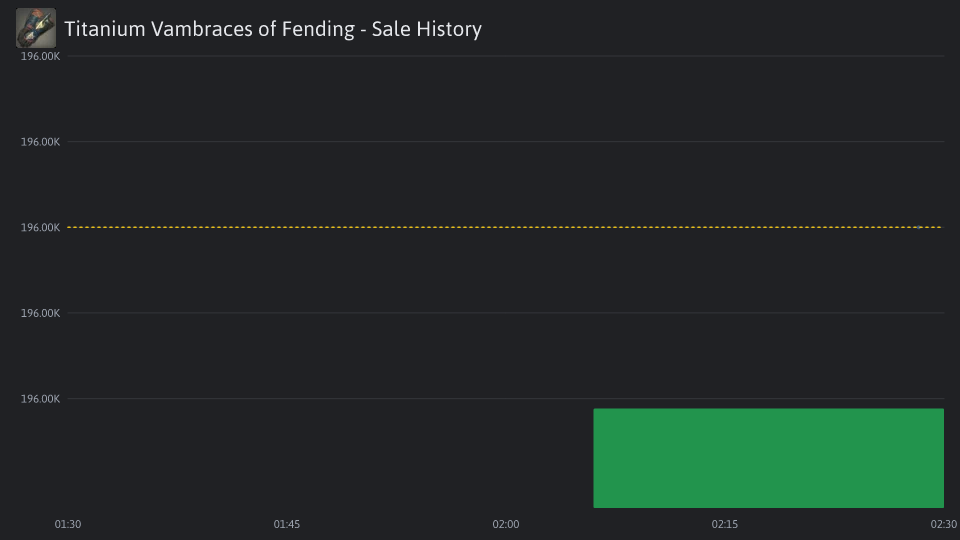This screenshot has width=960, height=540.
Task: Click the 196.00K label beside dashed line
Action: [40, 227]
